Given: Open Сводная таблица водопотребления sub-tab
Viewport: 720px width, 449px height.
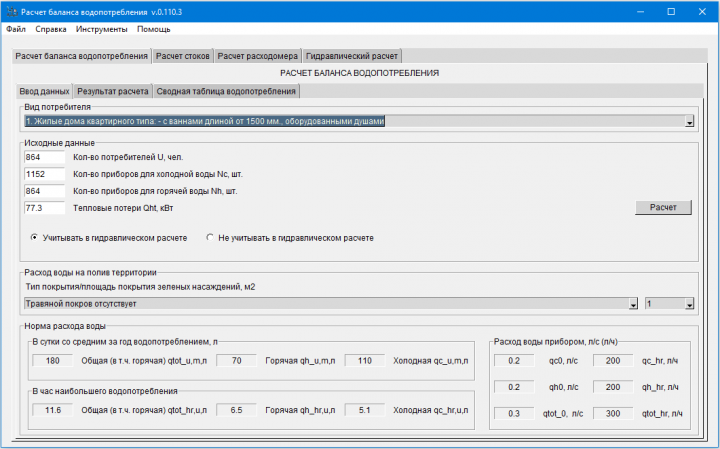Looking at the screenshot, I should pos(226,91).
